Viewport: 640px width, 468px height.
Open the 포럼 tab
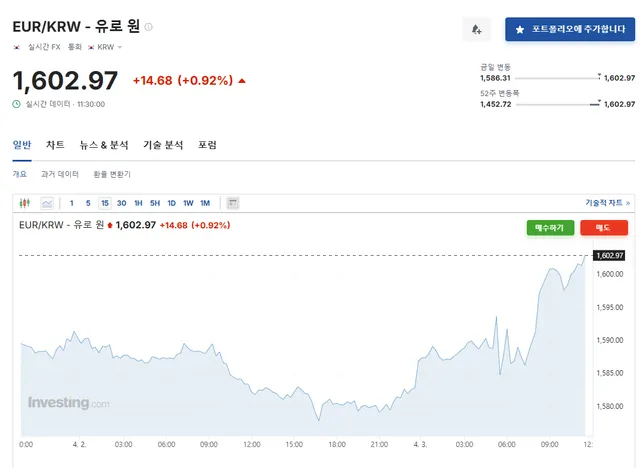207,145
